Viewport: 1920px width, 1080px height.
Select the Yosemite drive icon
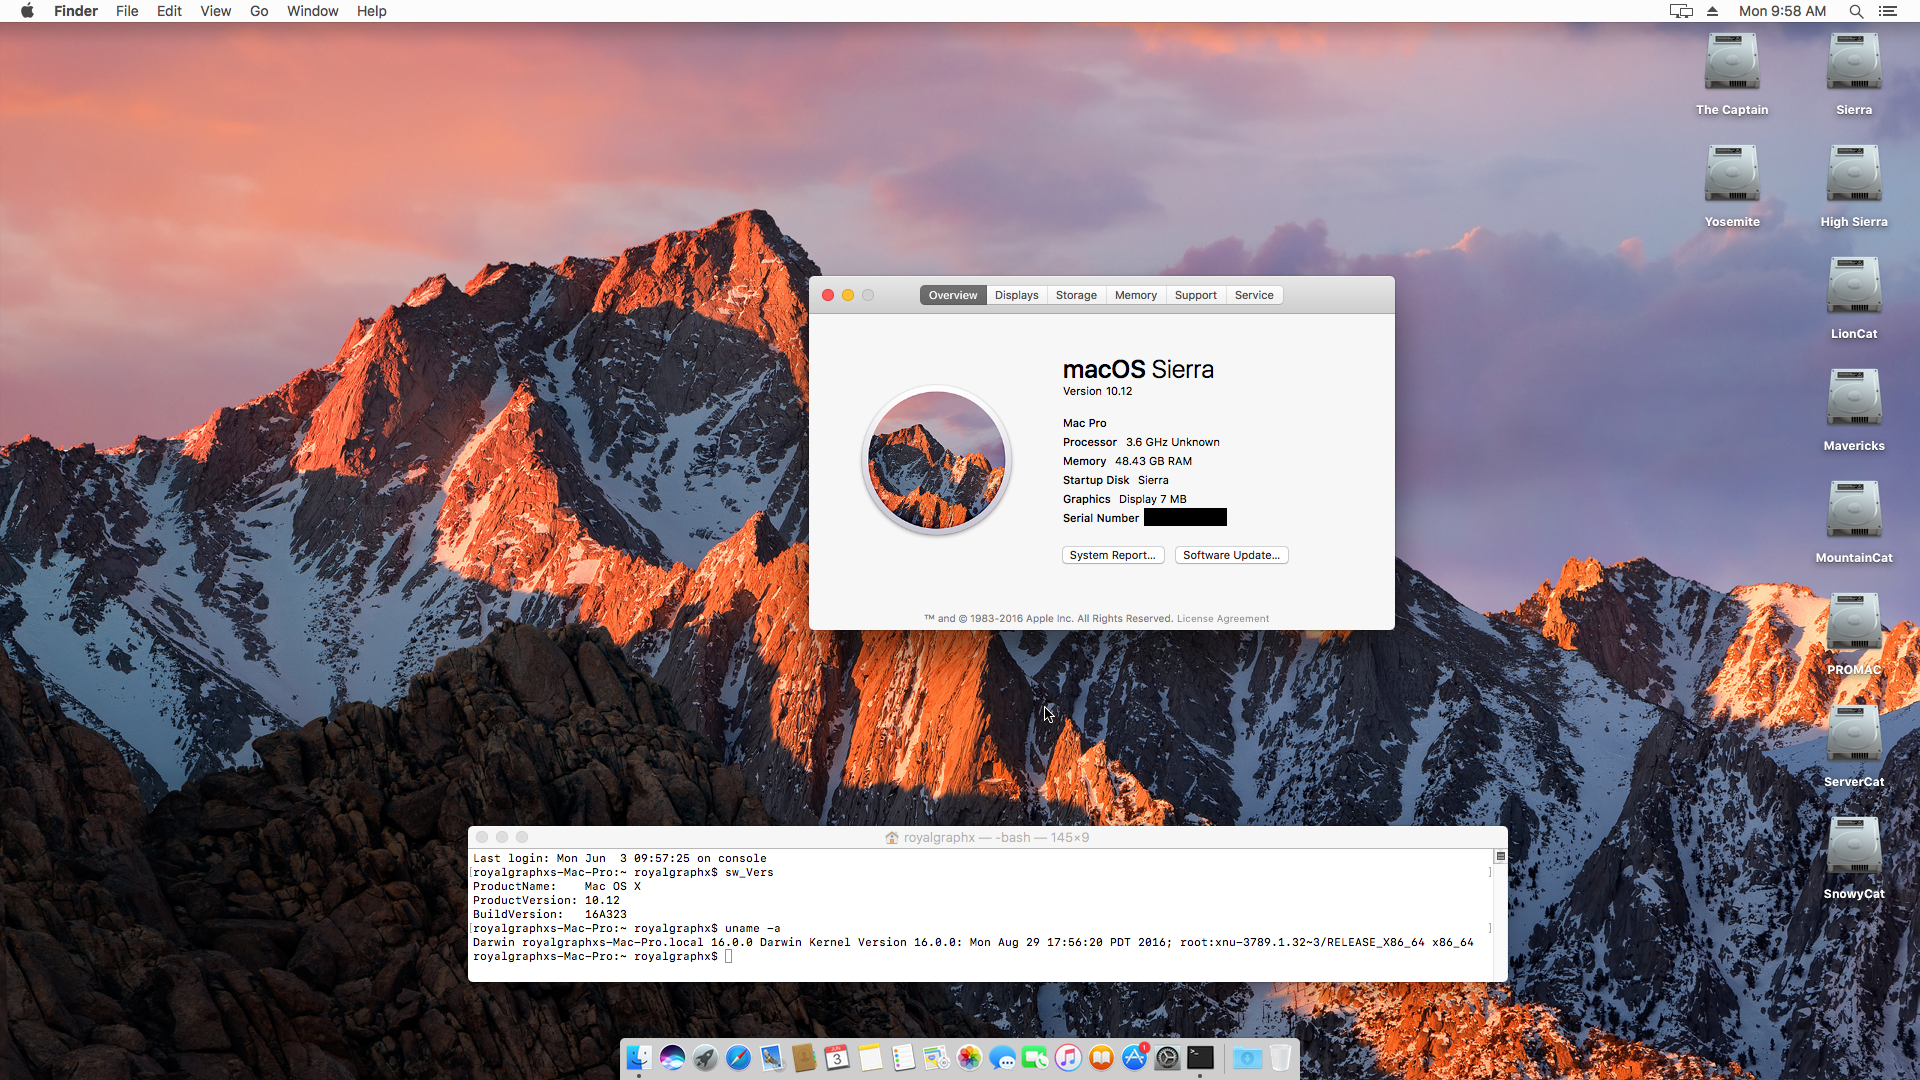(1732, 174)
